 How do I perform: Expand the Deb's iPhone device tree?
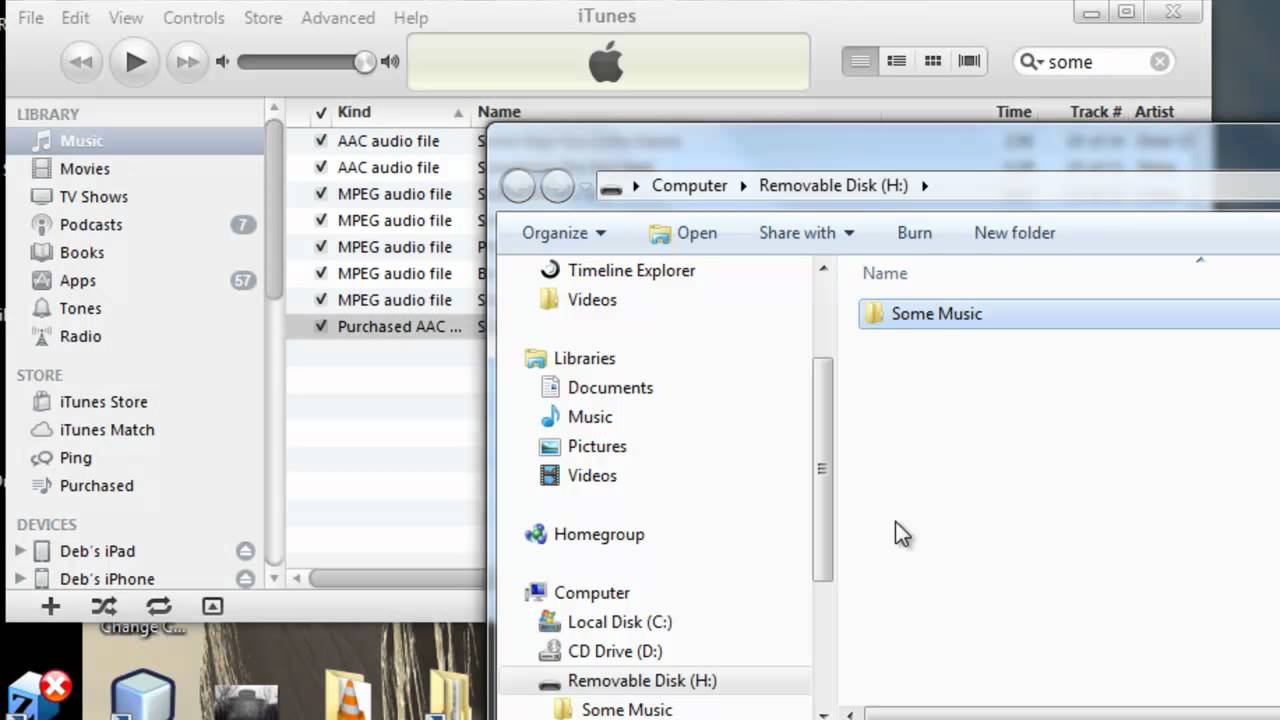[20, 579]
